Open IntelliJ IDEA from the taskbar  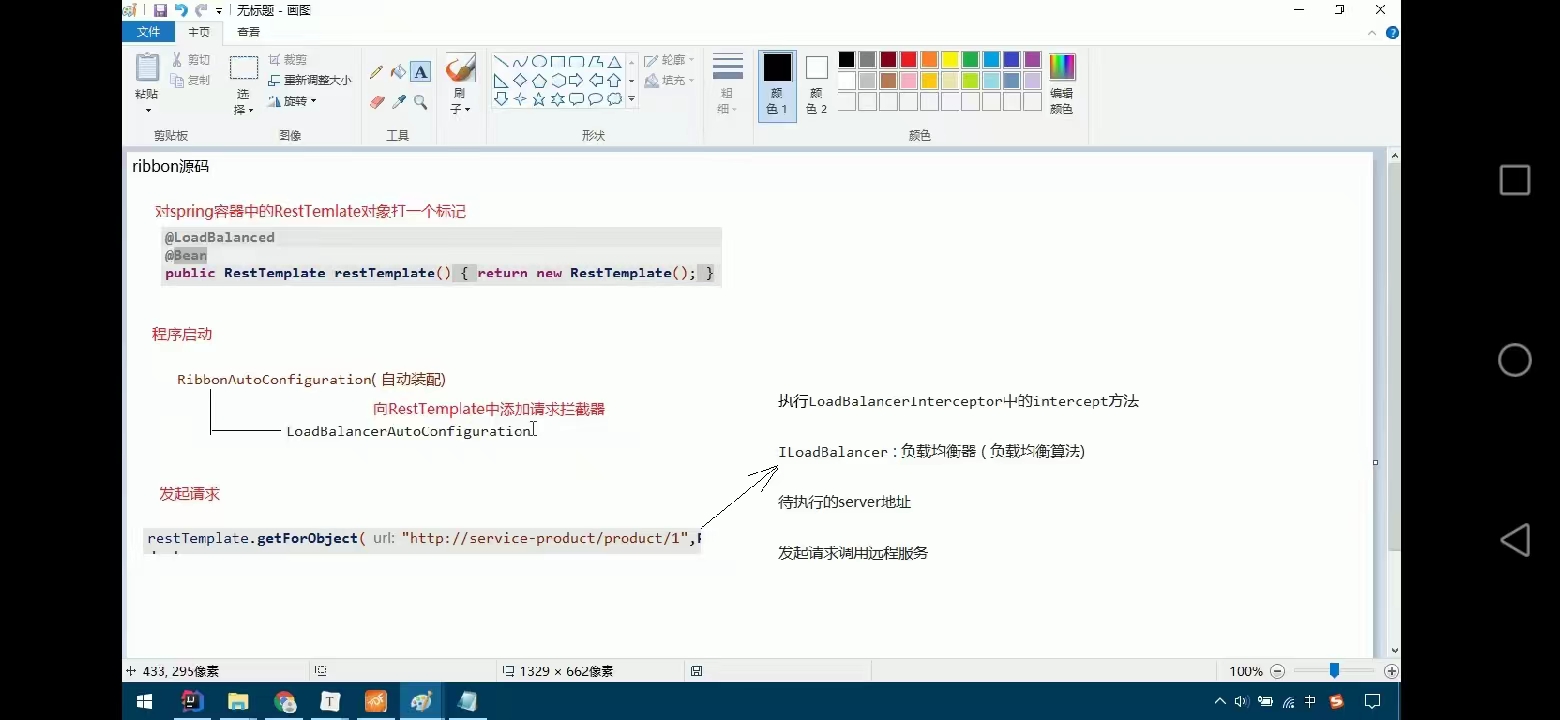point(192,702)
